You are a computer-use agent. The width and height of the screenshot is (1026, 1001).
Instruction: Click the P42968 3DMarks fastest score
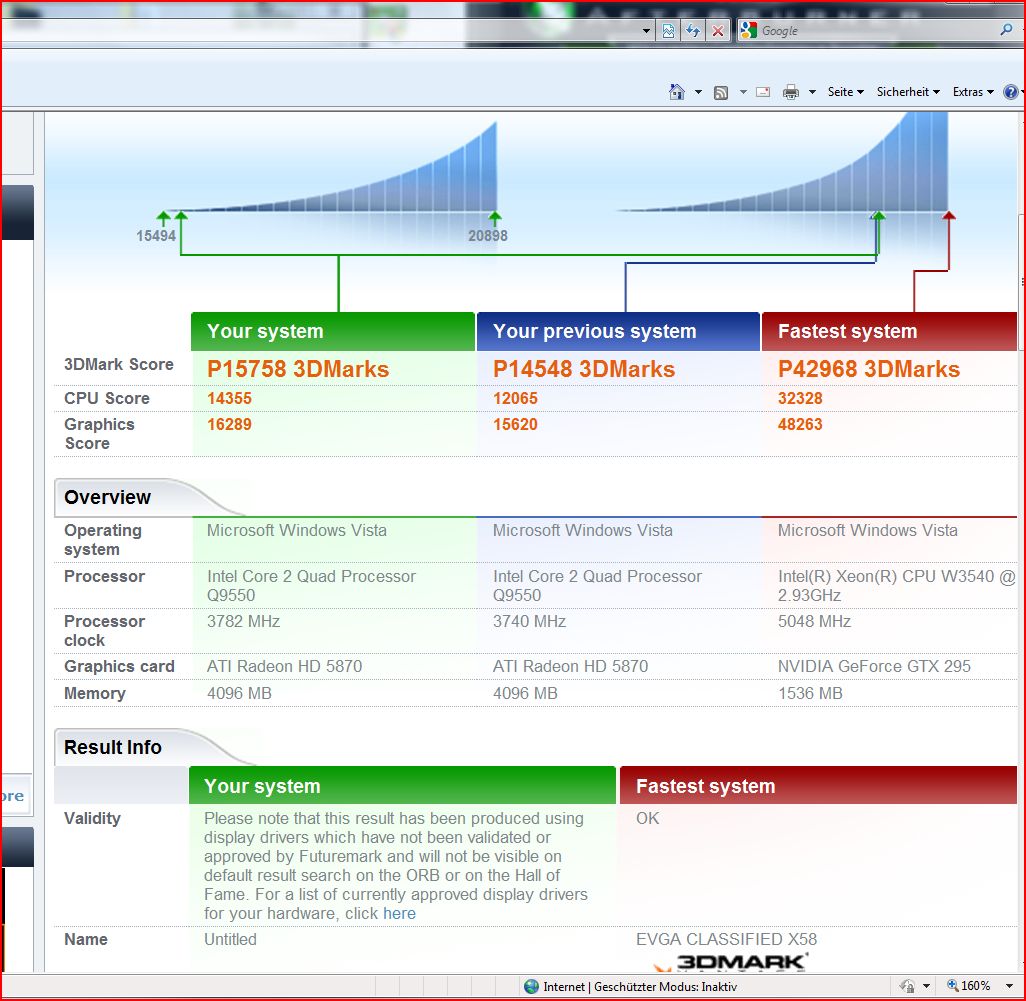(868, 369)
